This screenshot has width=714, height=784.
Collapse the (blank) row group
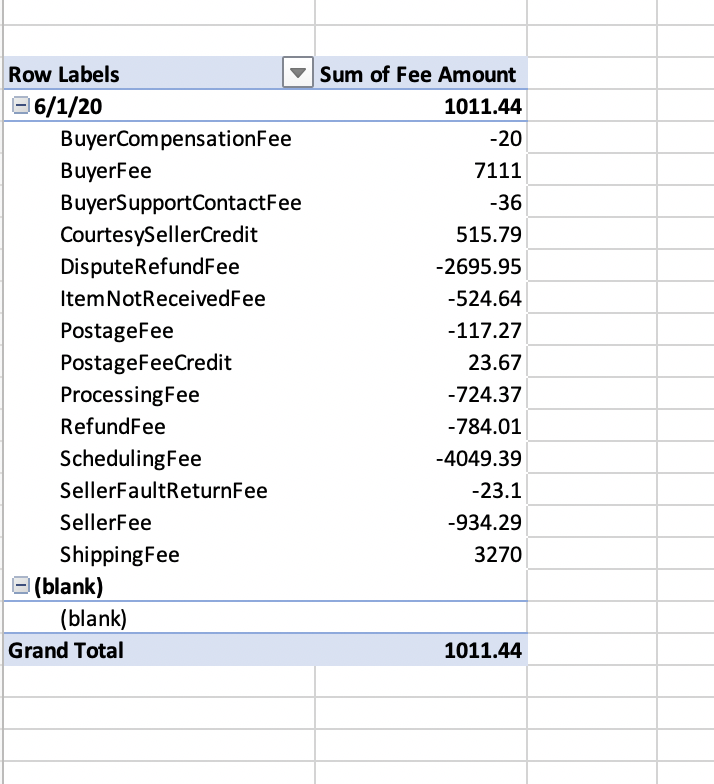click(x=17, y=587)
